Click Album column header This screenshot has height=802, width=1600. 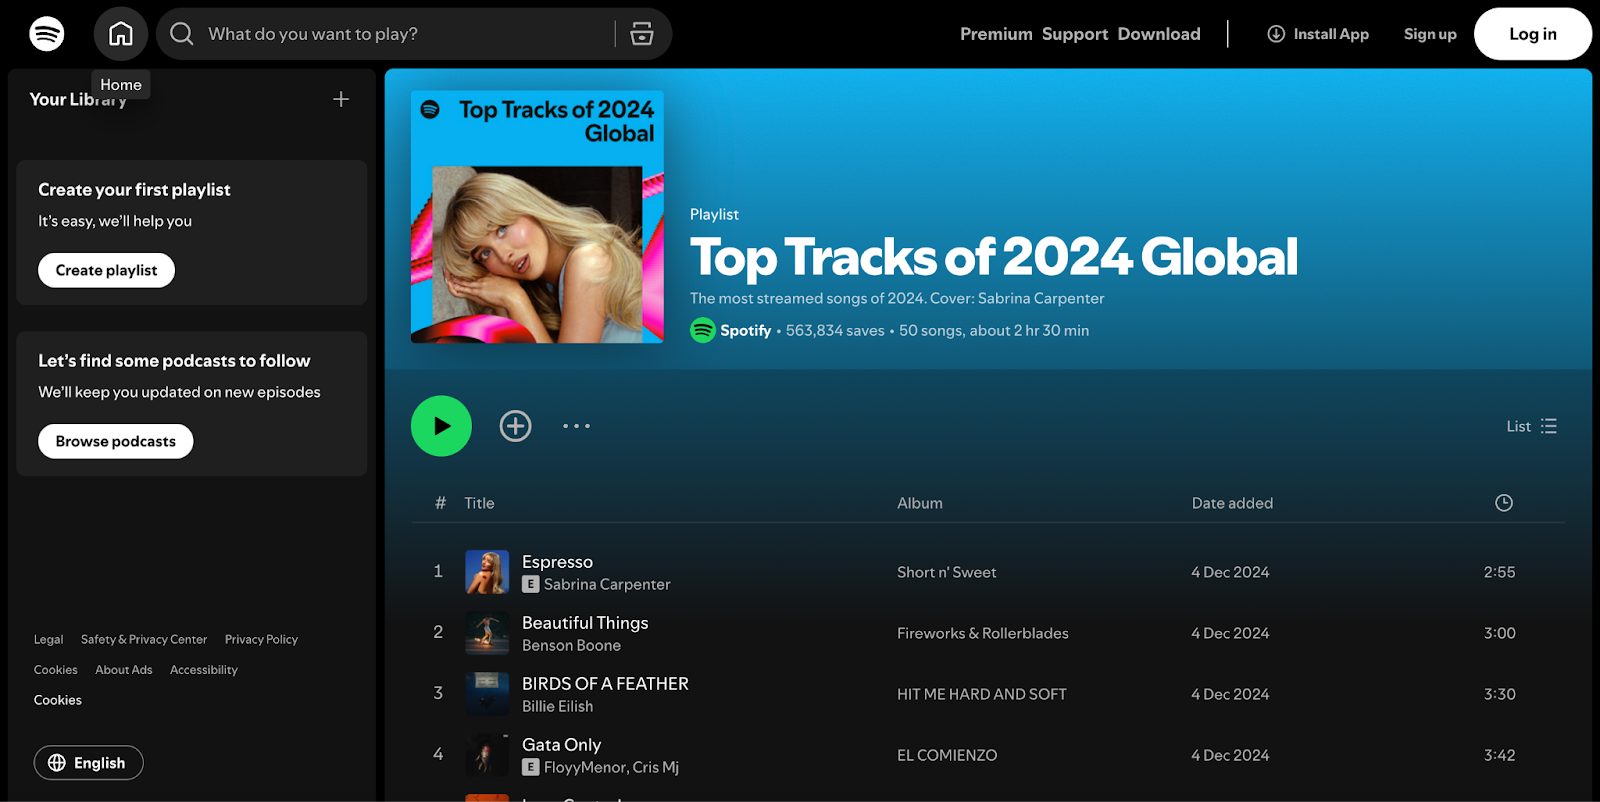[919, 504]
